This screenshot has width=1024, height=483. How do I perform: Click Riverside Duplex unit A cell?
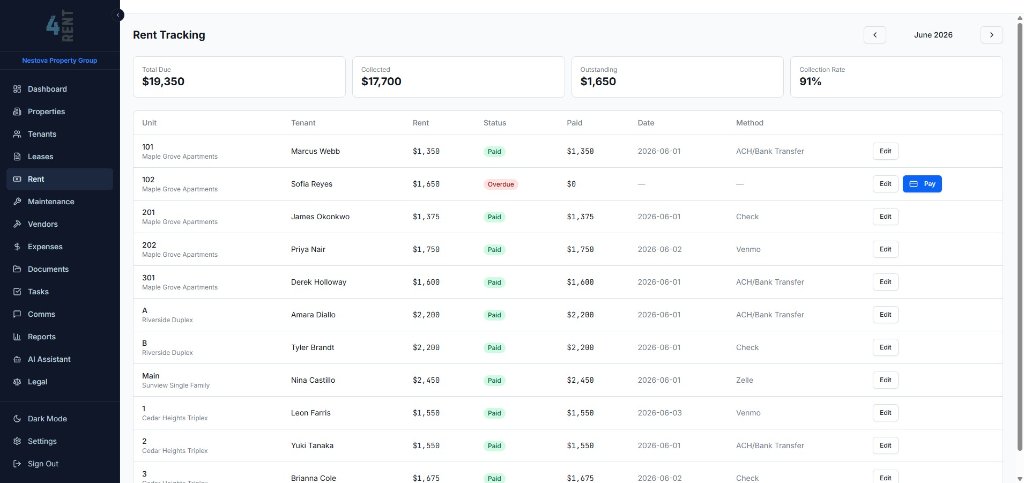tap(167, 315)
